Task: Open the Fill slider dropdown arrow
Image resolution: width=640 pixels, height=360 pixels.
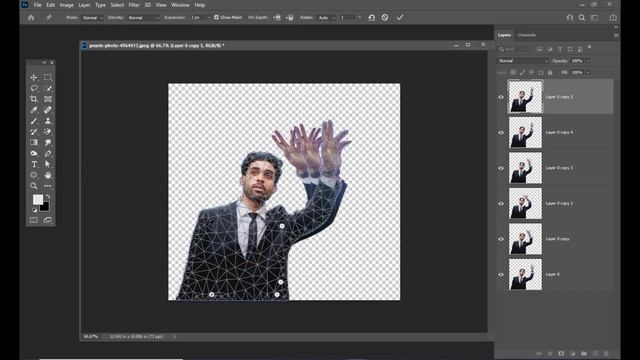Action: pyautogui.click(x=588, y=72)
